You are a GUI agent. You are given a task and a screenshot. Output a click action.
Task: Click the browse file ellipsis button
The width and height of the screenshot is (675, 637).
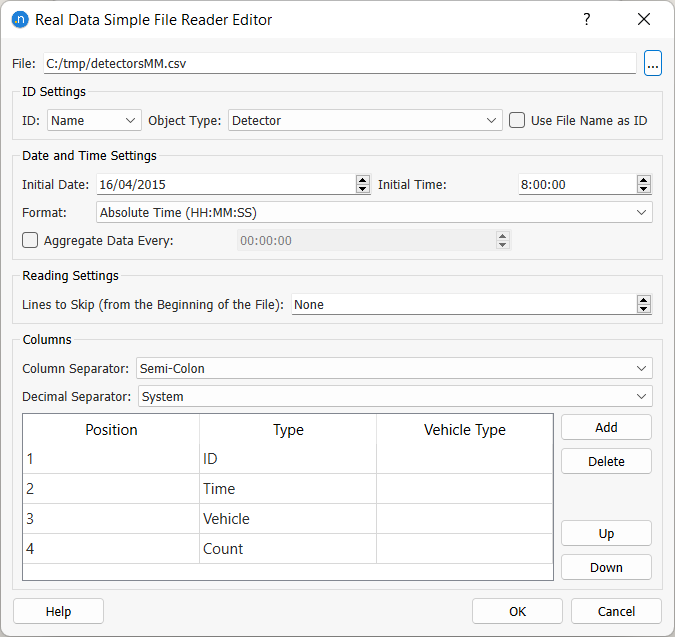[652, 63]
